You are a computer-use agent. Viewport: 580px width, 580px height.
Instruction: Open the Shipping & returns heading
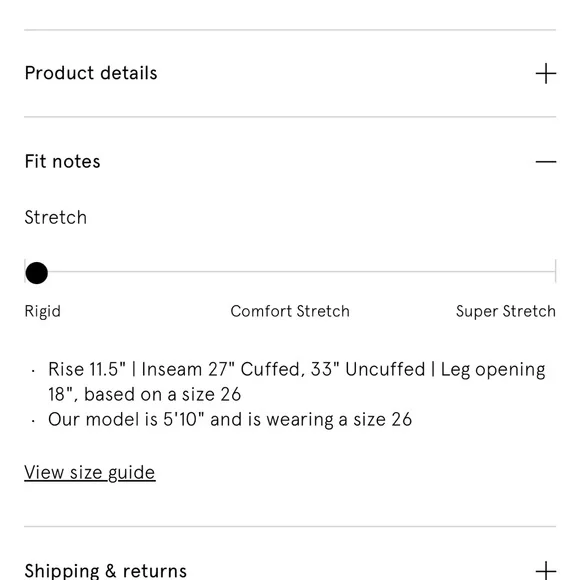tap(106, 571)
